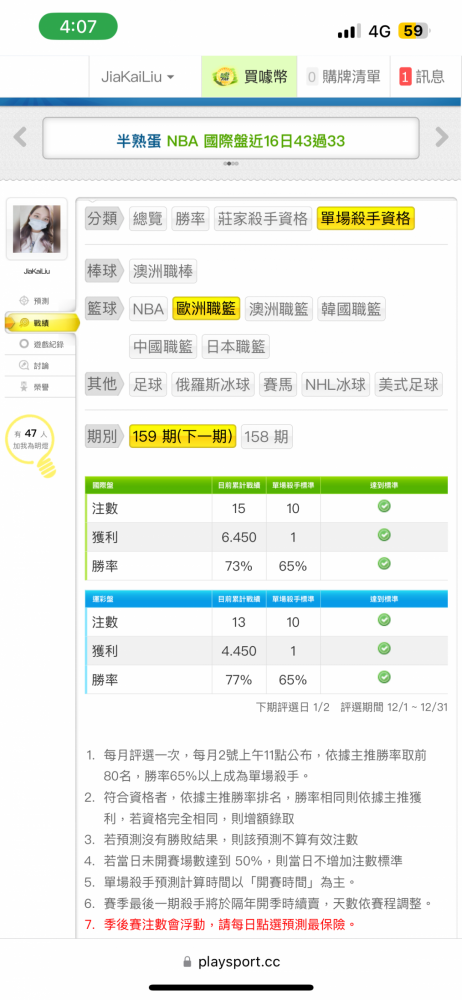The width and height of the screenshot is (462, 1000).
Task: Open the 購牌清單 purchase list
Action: [343, 77]
